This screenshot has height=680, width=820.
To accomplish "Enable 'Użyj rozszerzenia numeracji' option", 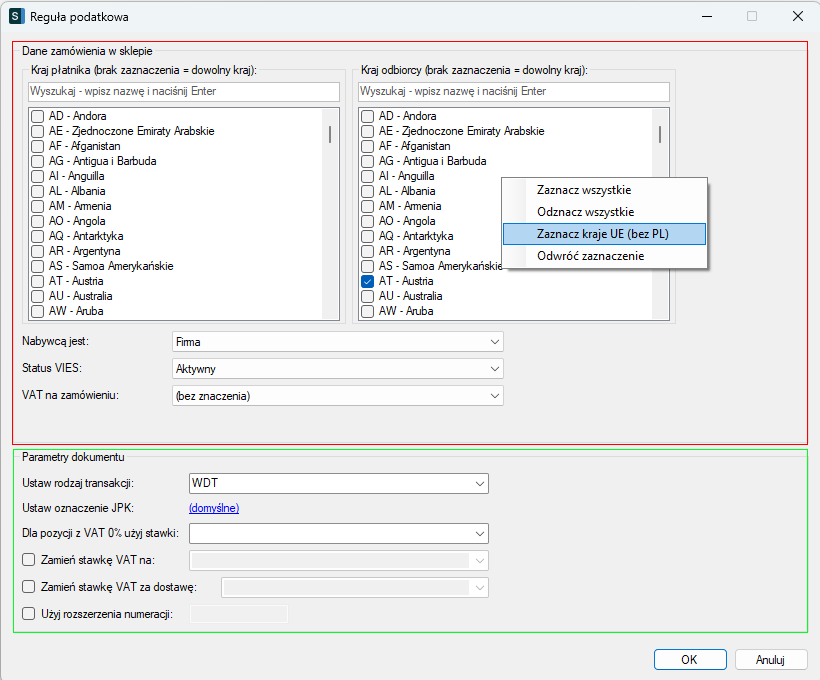I will [x=28, y=613].
